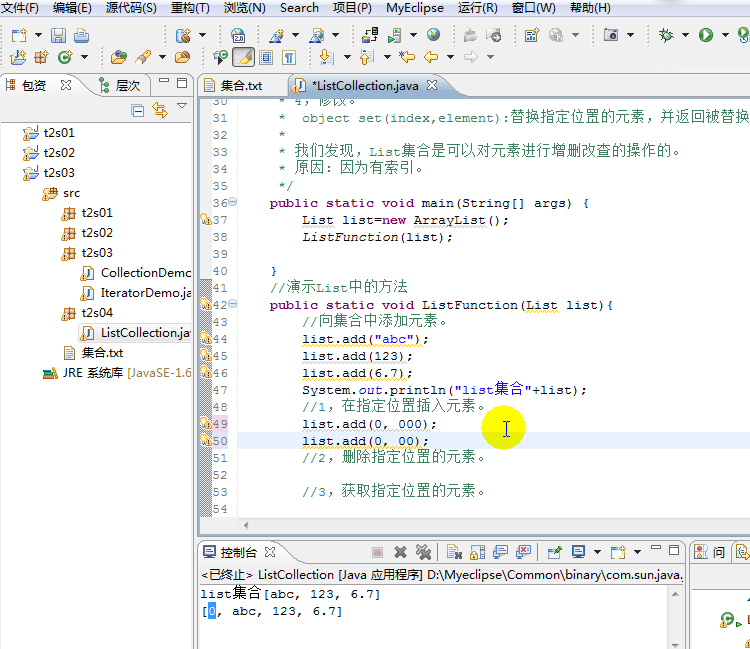Click Java EE 2.0 globe icon

pos(238,35)
